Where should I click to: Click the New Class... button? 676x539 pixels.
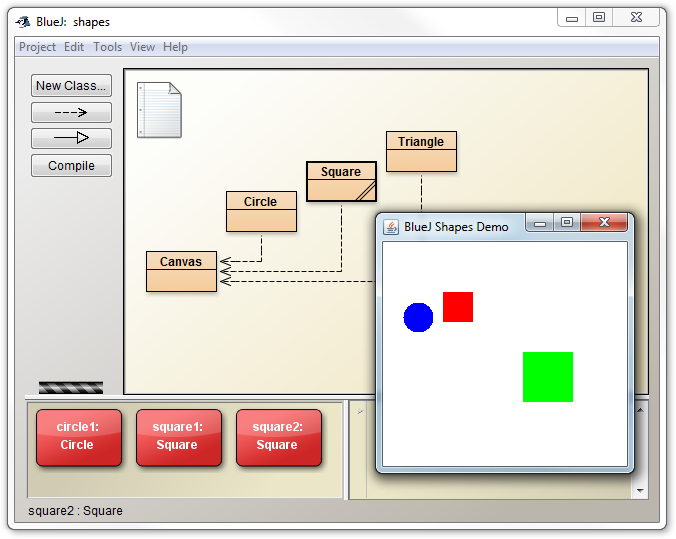(71, 85)
